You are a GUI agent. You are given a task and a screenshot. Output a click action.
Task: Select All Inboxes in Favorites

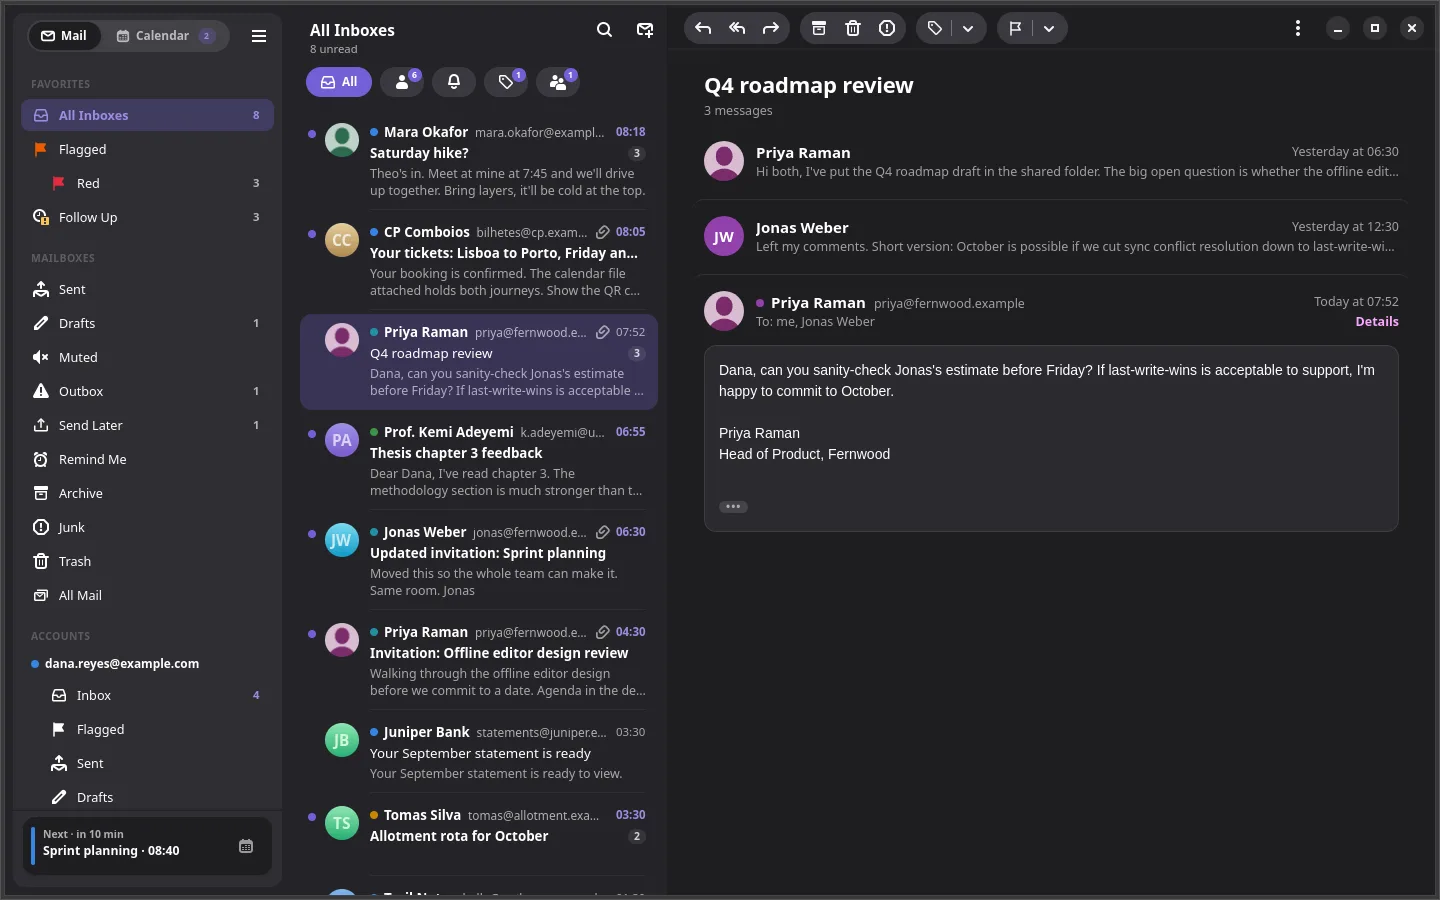coord(148,115)
